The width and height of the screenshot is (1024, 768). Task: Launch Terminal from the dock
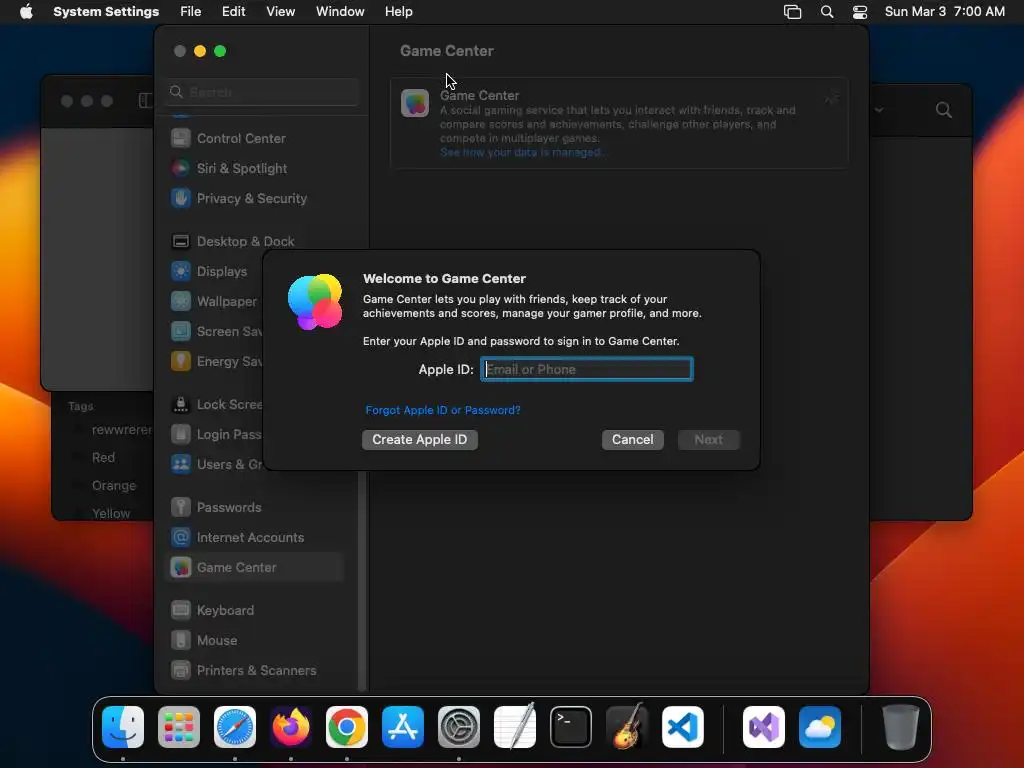click(571, 727)
